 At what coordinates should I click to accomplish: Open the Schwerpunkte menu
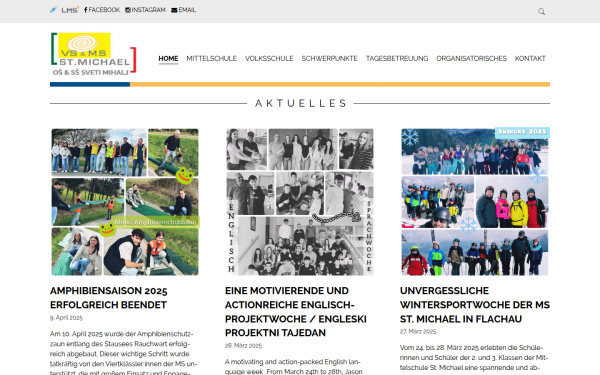pos(329,59)
